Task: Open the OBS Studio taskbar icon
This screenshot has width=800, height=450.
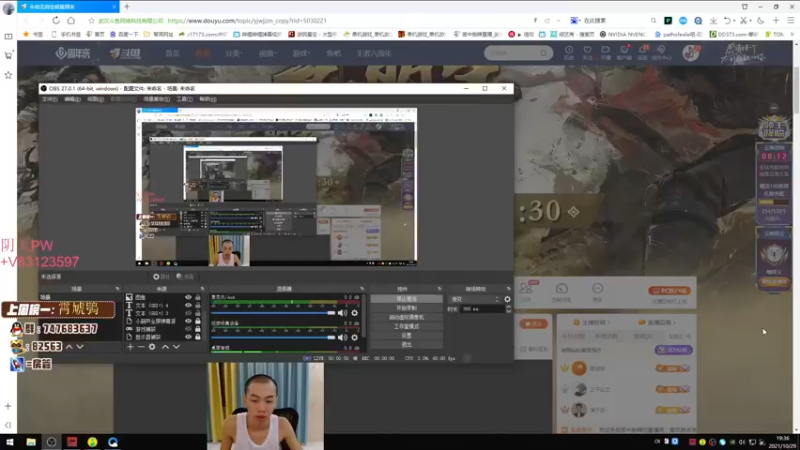Action: point(52,442)
